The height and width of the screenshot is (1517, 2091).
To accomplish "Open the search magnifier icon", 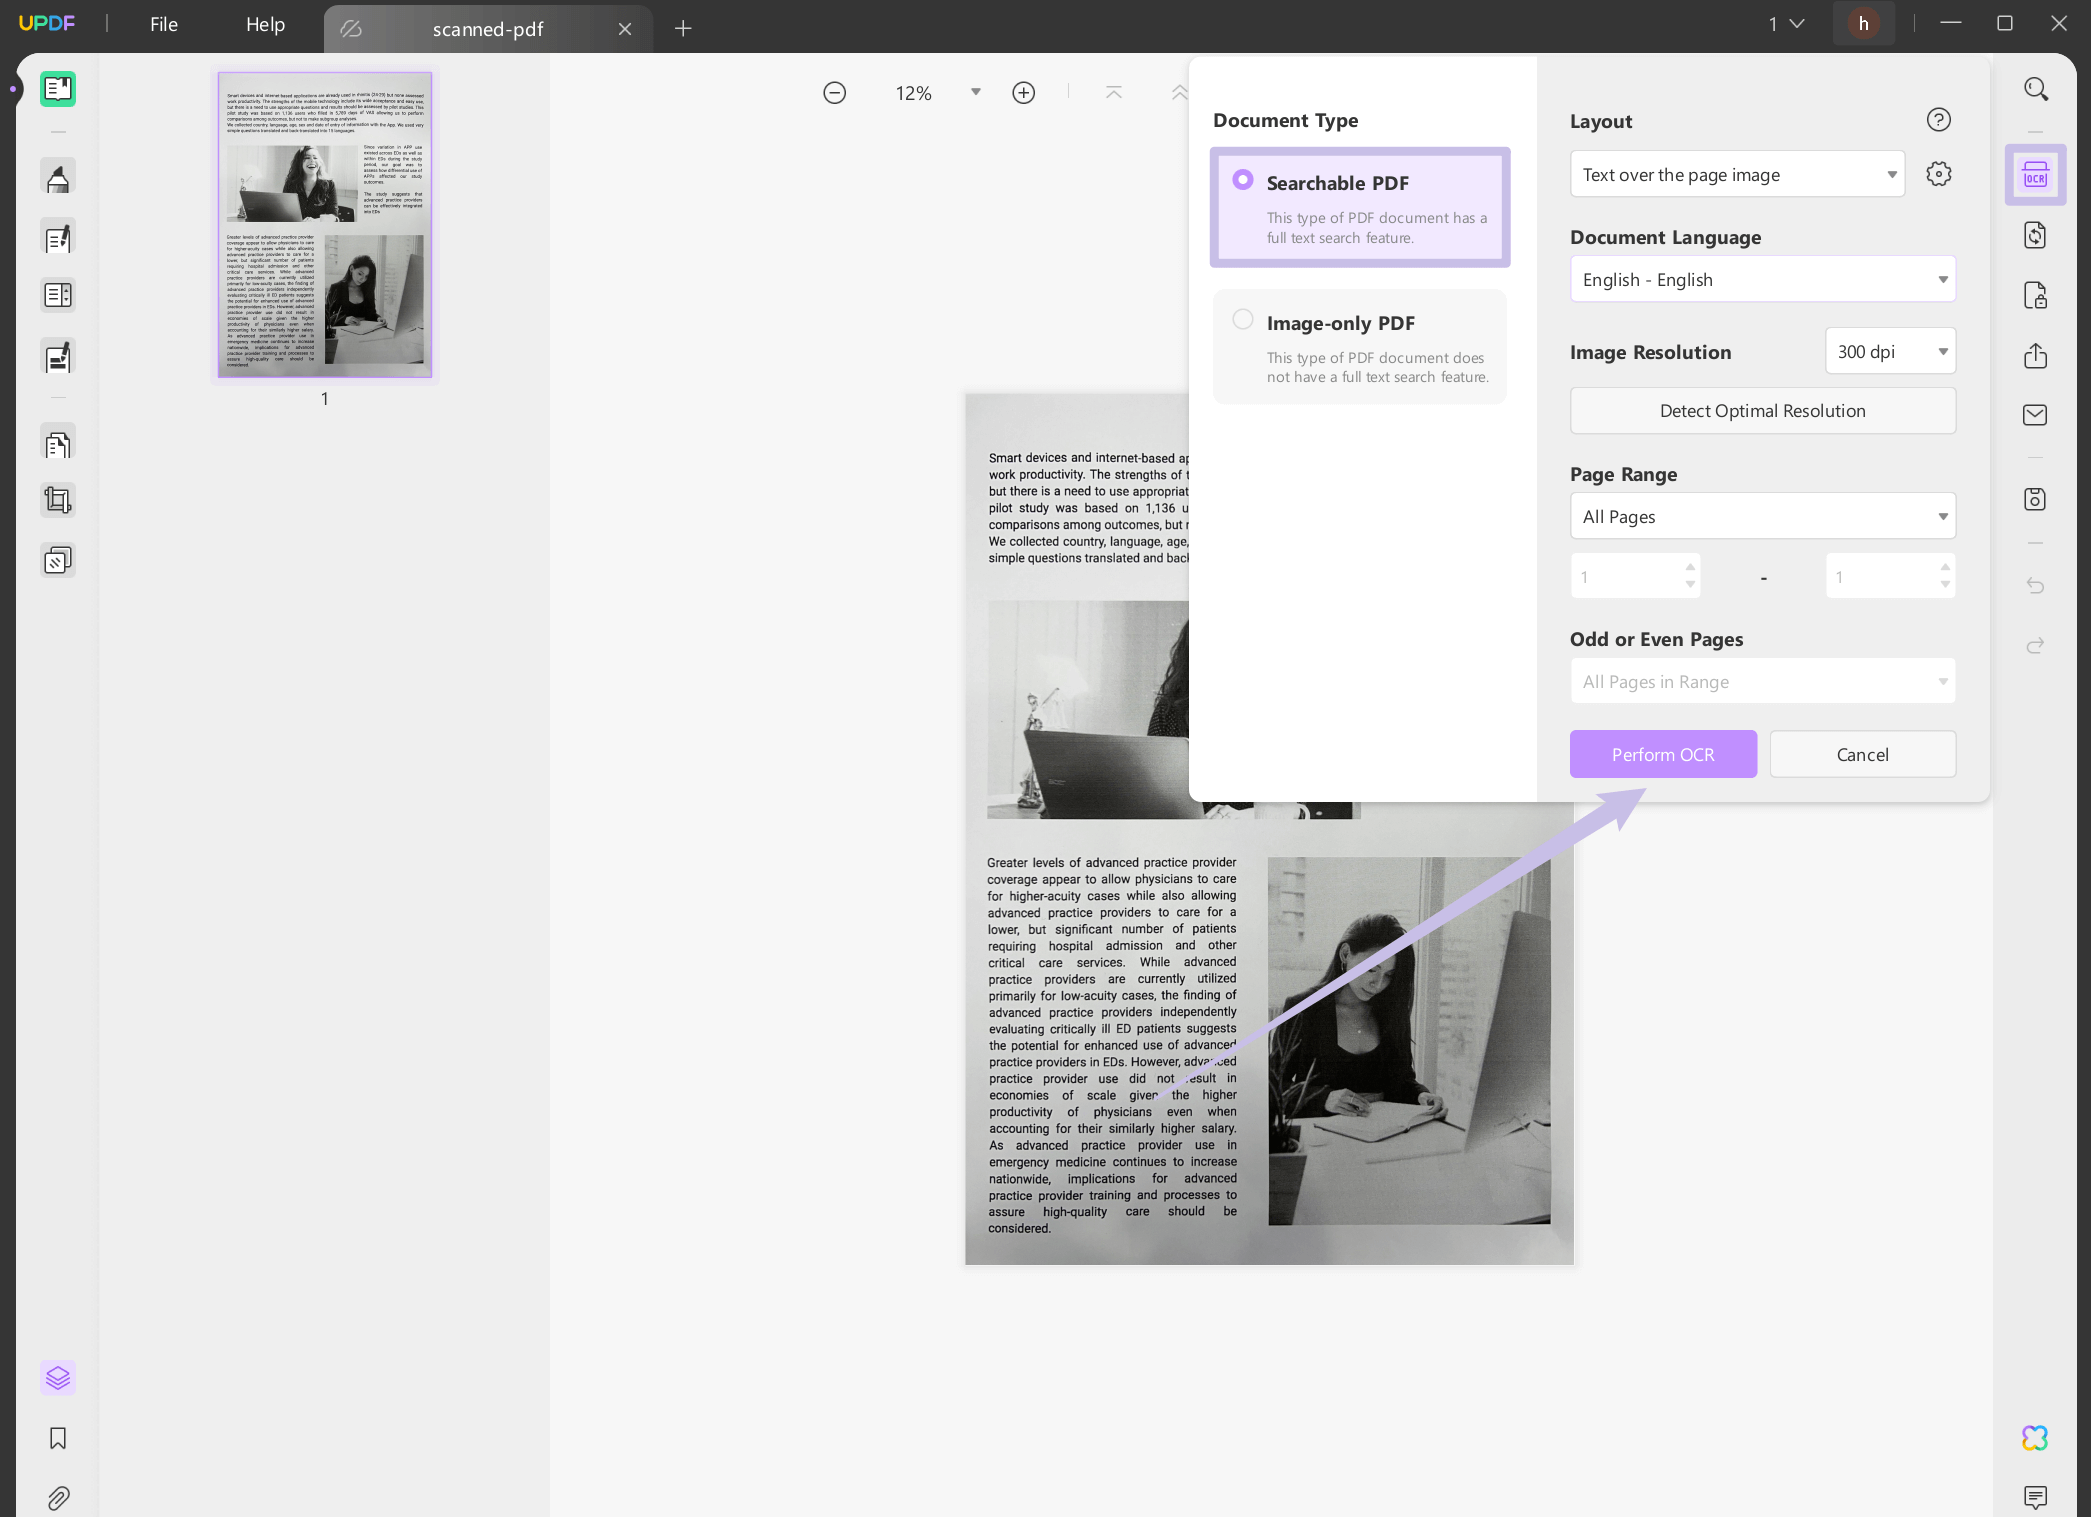I will pyautogui.click(x=2035, y=90).
